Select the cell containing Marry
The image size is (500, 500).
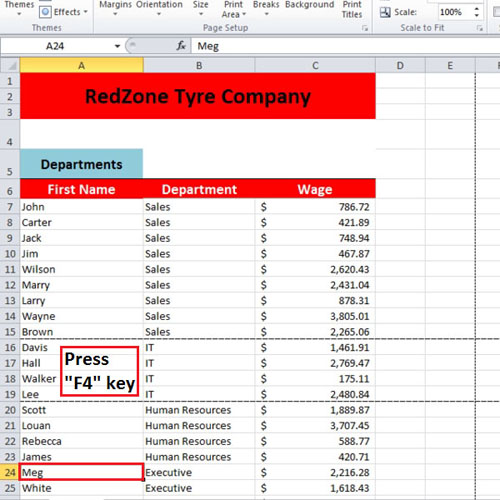(82, 285)
